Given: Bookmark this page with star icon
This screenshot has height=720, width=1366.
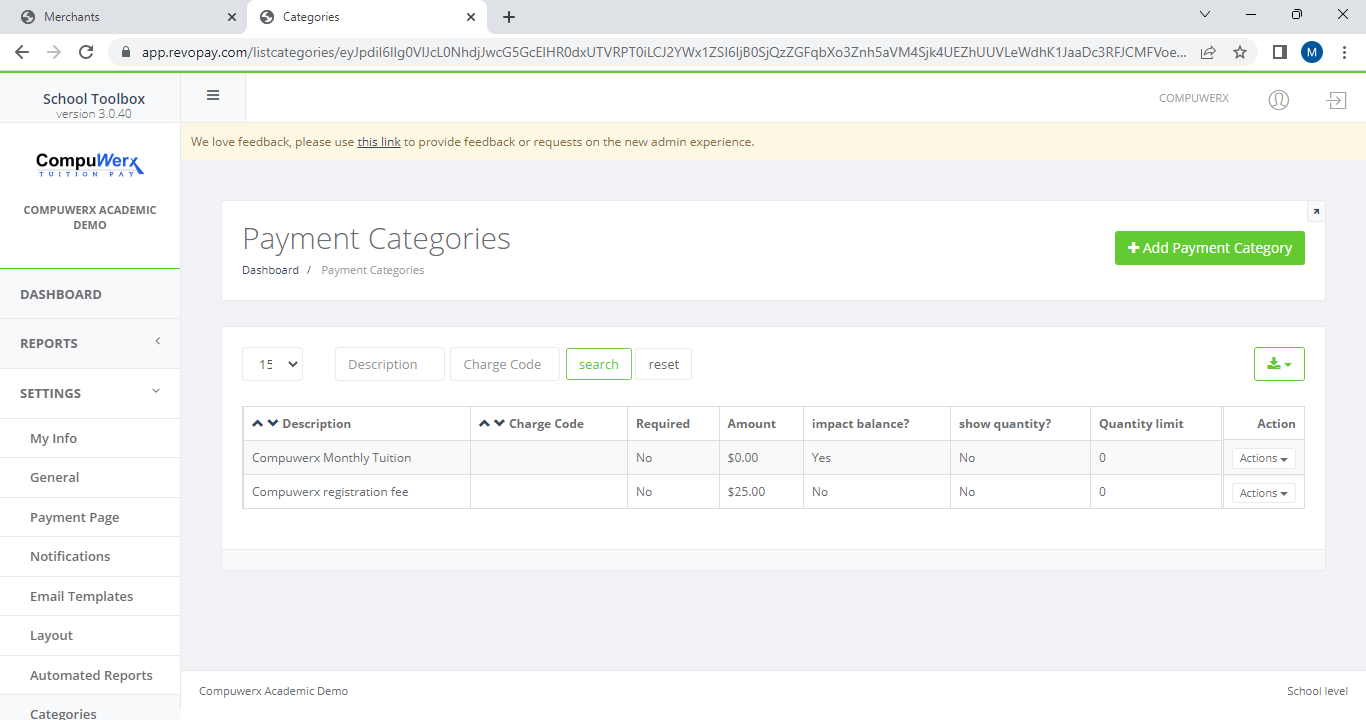Looking at the screenshot, I should coord(1240,52).
